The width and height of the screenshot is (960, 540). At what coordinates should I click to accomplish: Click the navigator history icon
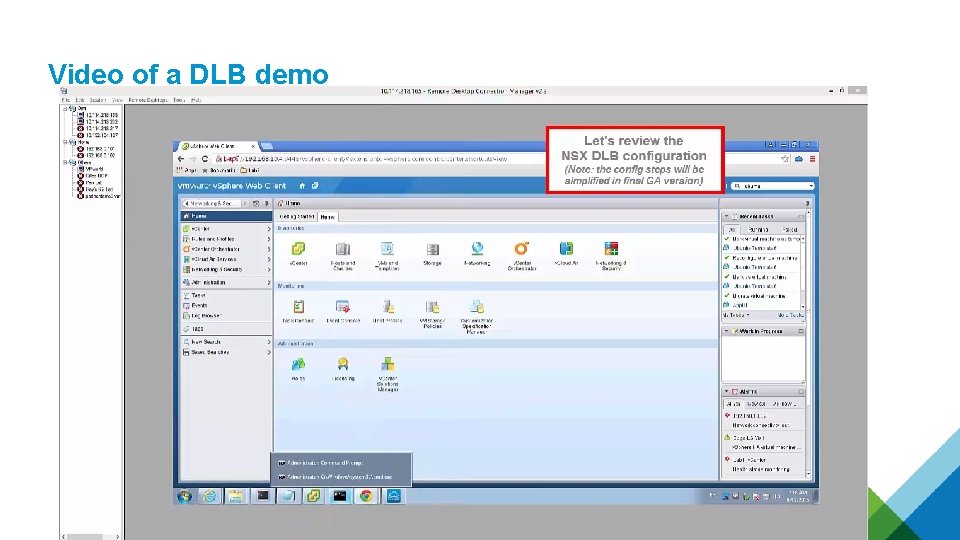coord(256,203)
